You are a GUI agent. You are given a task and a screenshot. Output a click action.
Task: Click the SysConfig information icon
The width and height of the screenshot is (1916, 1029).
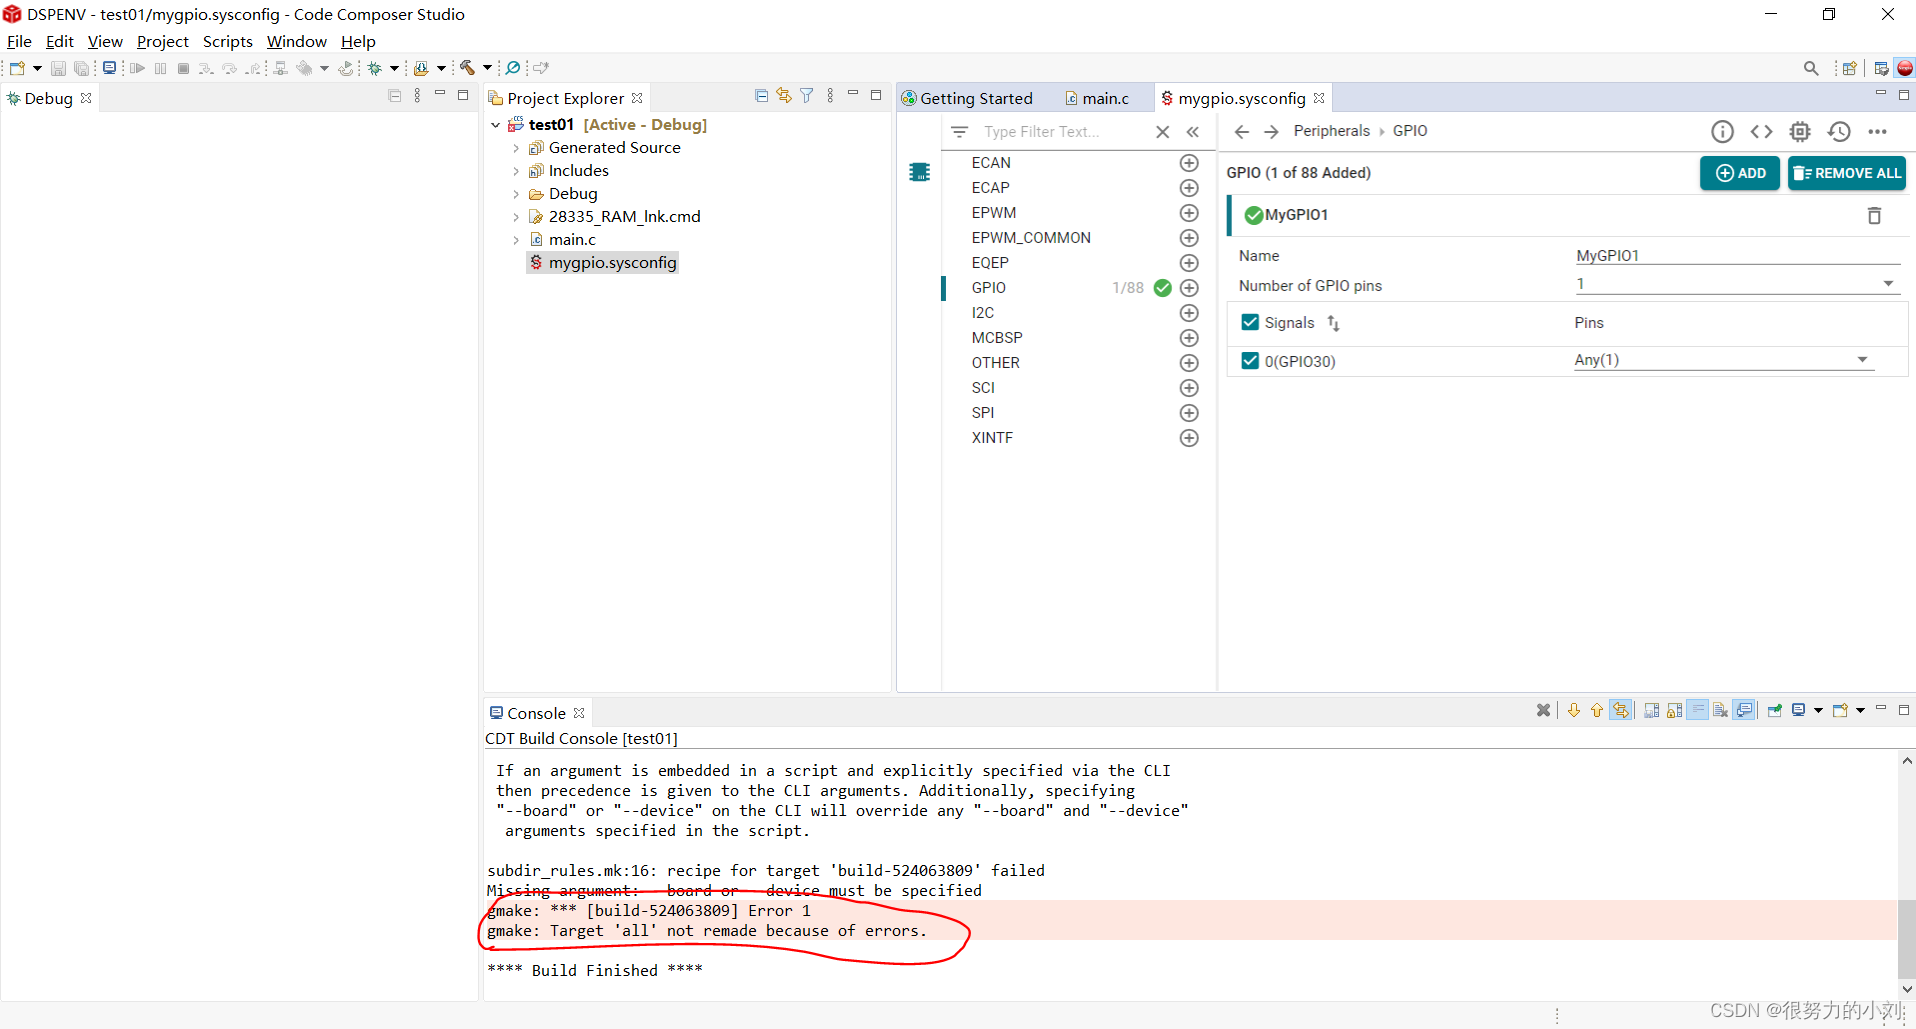[x=1723, y=131]
